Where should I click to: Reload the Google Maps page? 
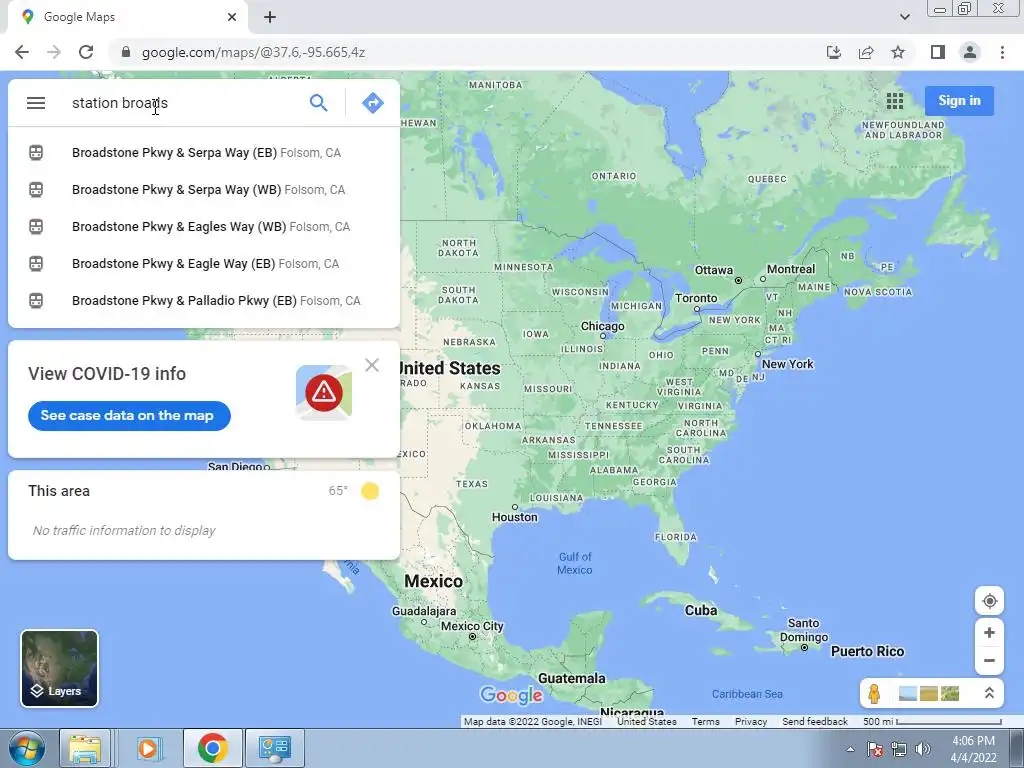tap(86, 52)
